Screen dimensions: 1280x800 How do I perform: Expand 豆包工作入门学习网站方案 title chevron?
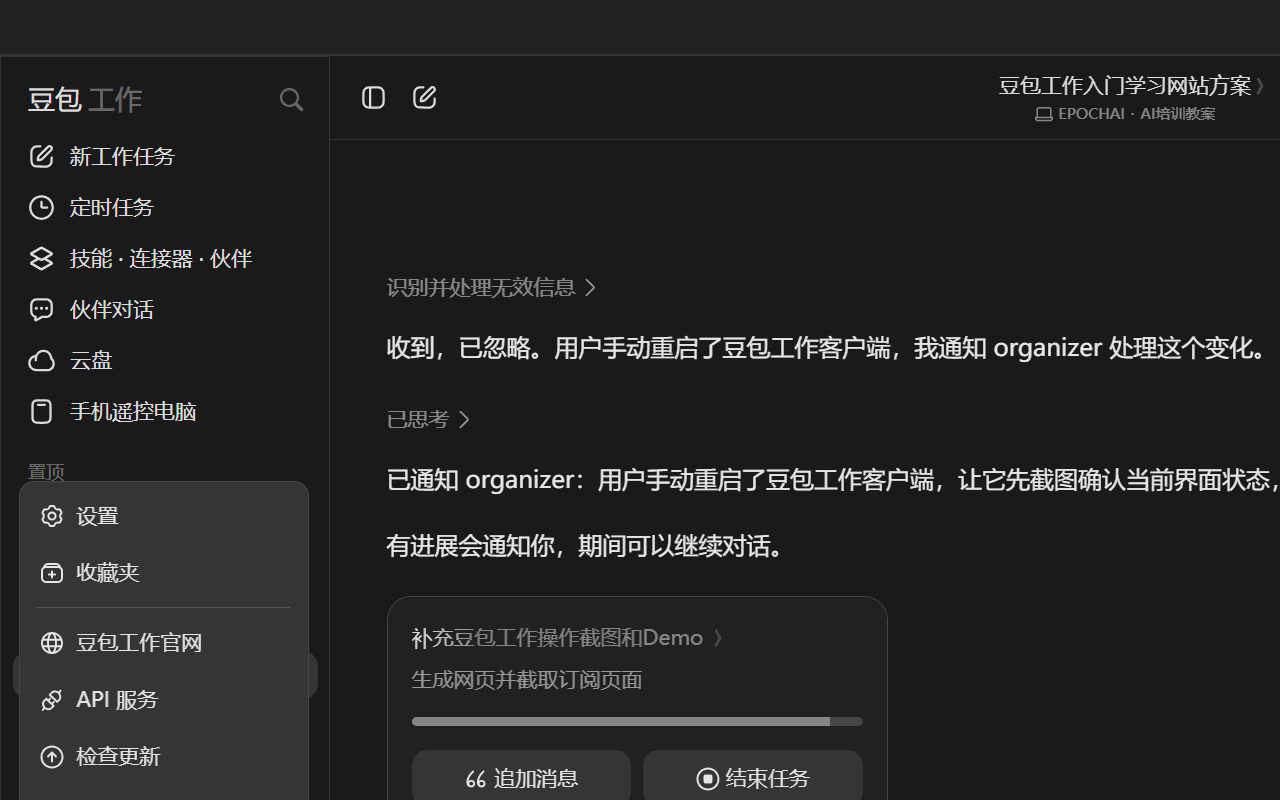(x=1261, y=86)
